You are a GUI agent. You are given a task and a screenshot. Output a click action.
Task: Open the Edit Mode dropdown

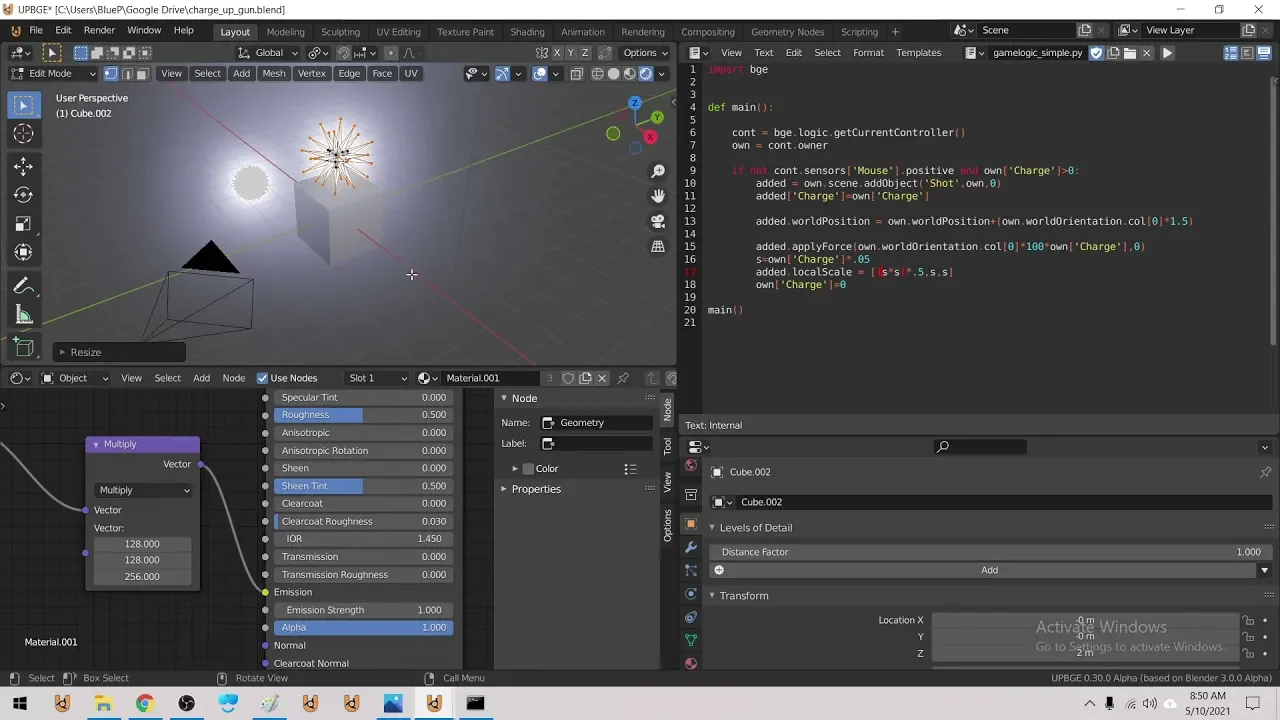point(54,74)
